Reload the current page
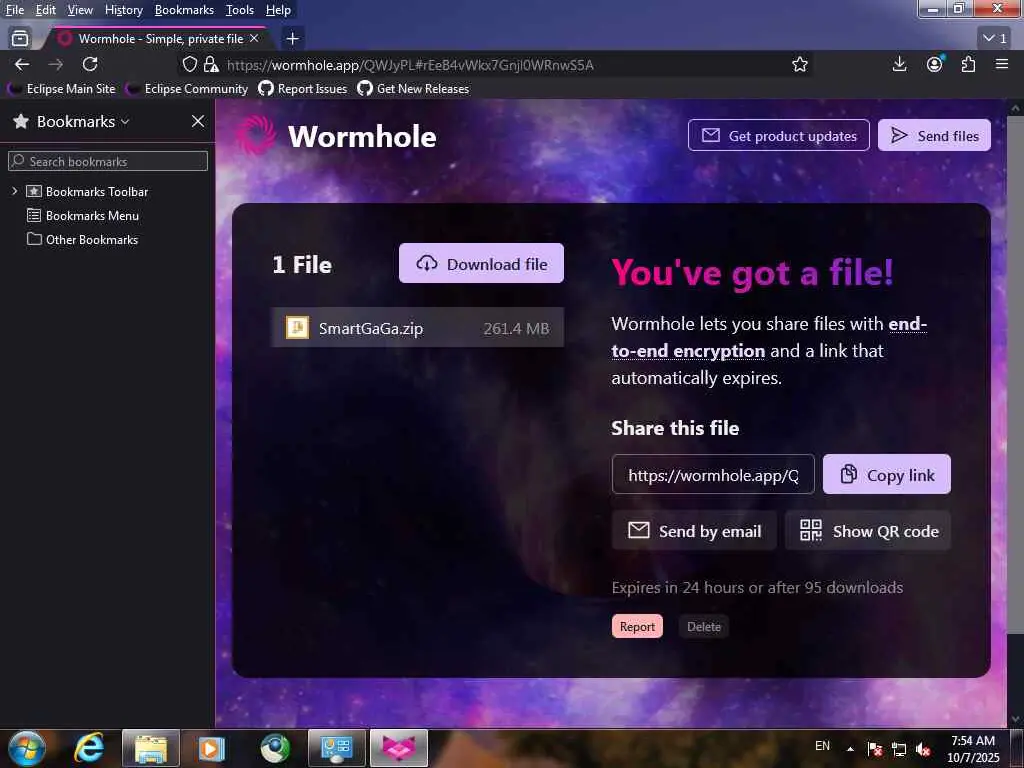 [x=90, y=64]
